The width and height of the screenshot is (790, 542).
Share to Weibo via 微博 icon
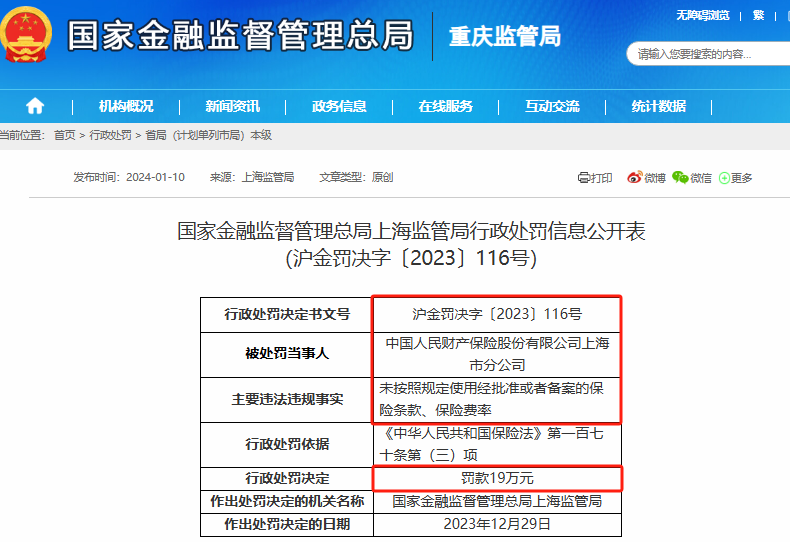tap(646, 177)
